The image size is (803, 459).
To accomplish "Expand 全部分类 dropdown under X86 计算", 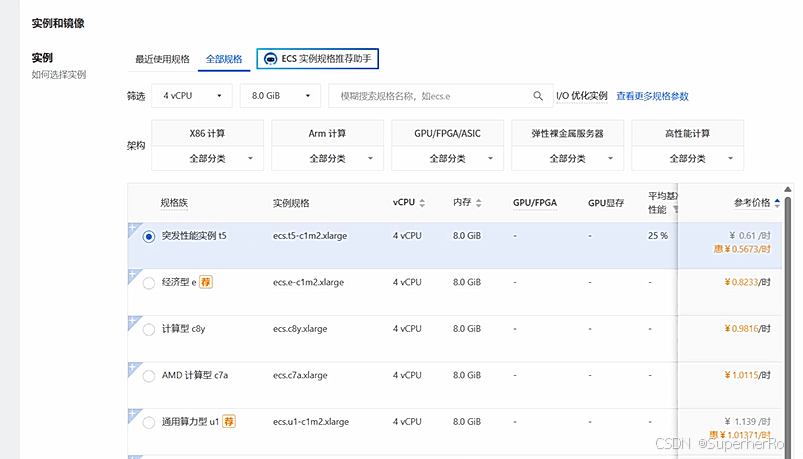I will [x=207, y=159].
